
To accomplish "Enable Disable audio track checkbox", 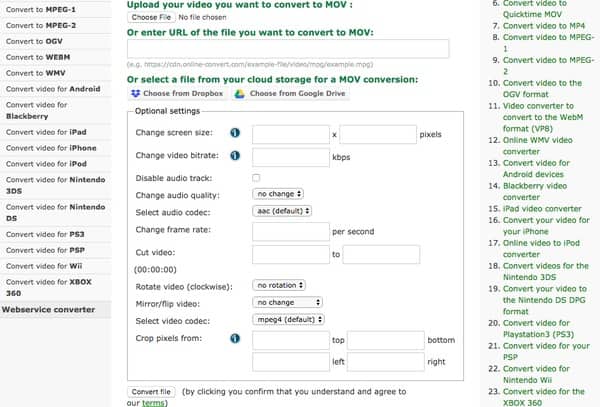I will pyautogui.click(x=256, y=178).
